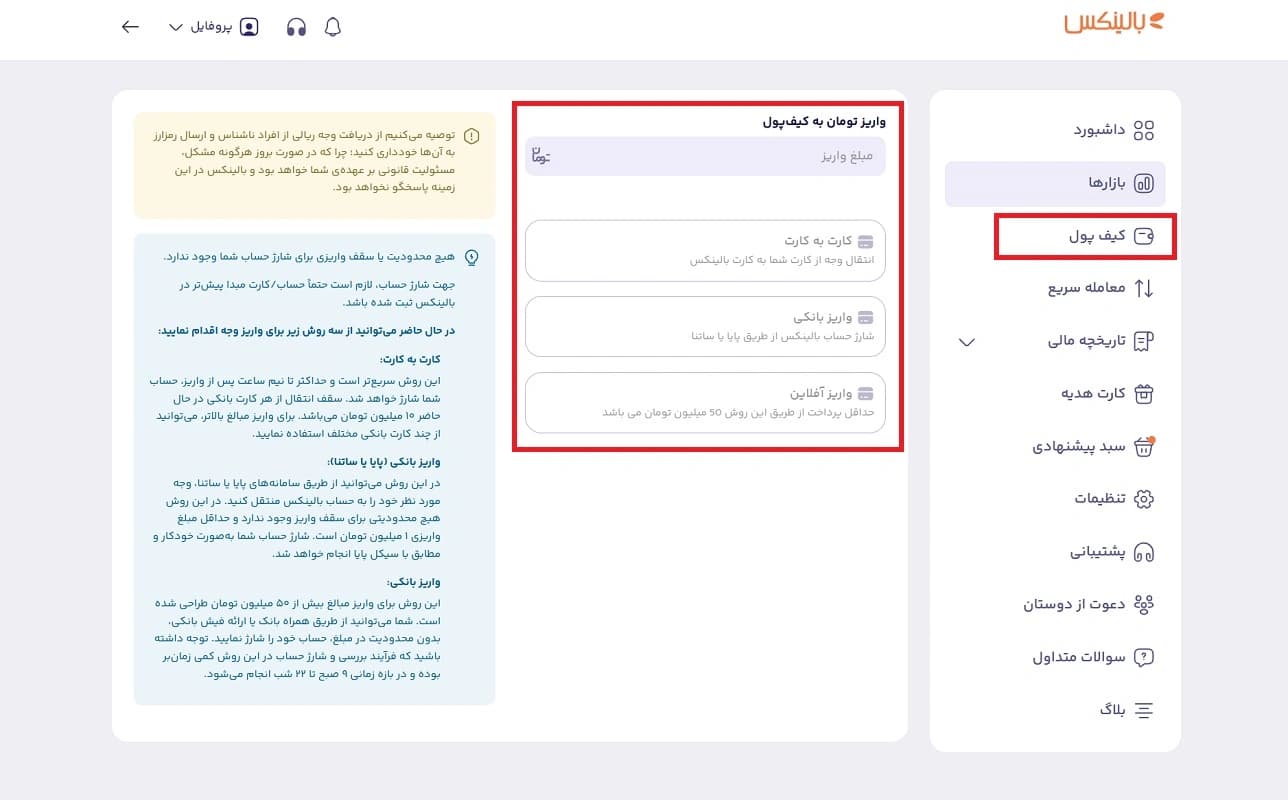Click the notification bell icon
Viewport: 1288px width, 800px height.
(333, 27)
